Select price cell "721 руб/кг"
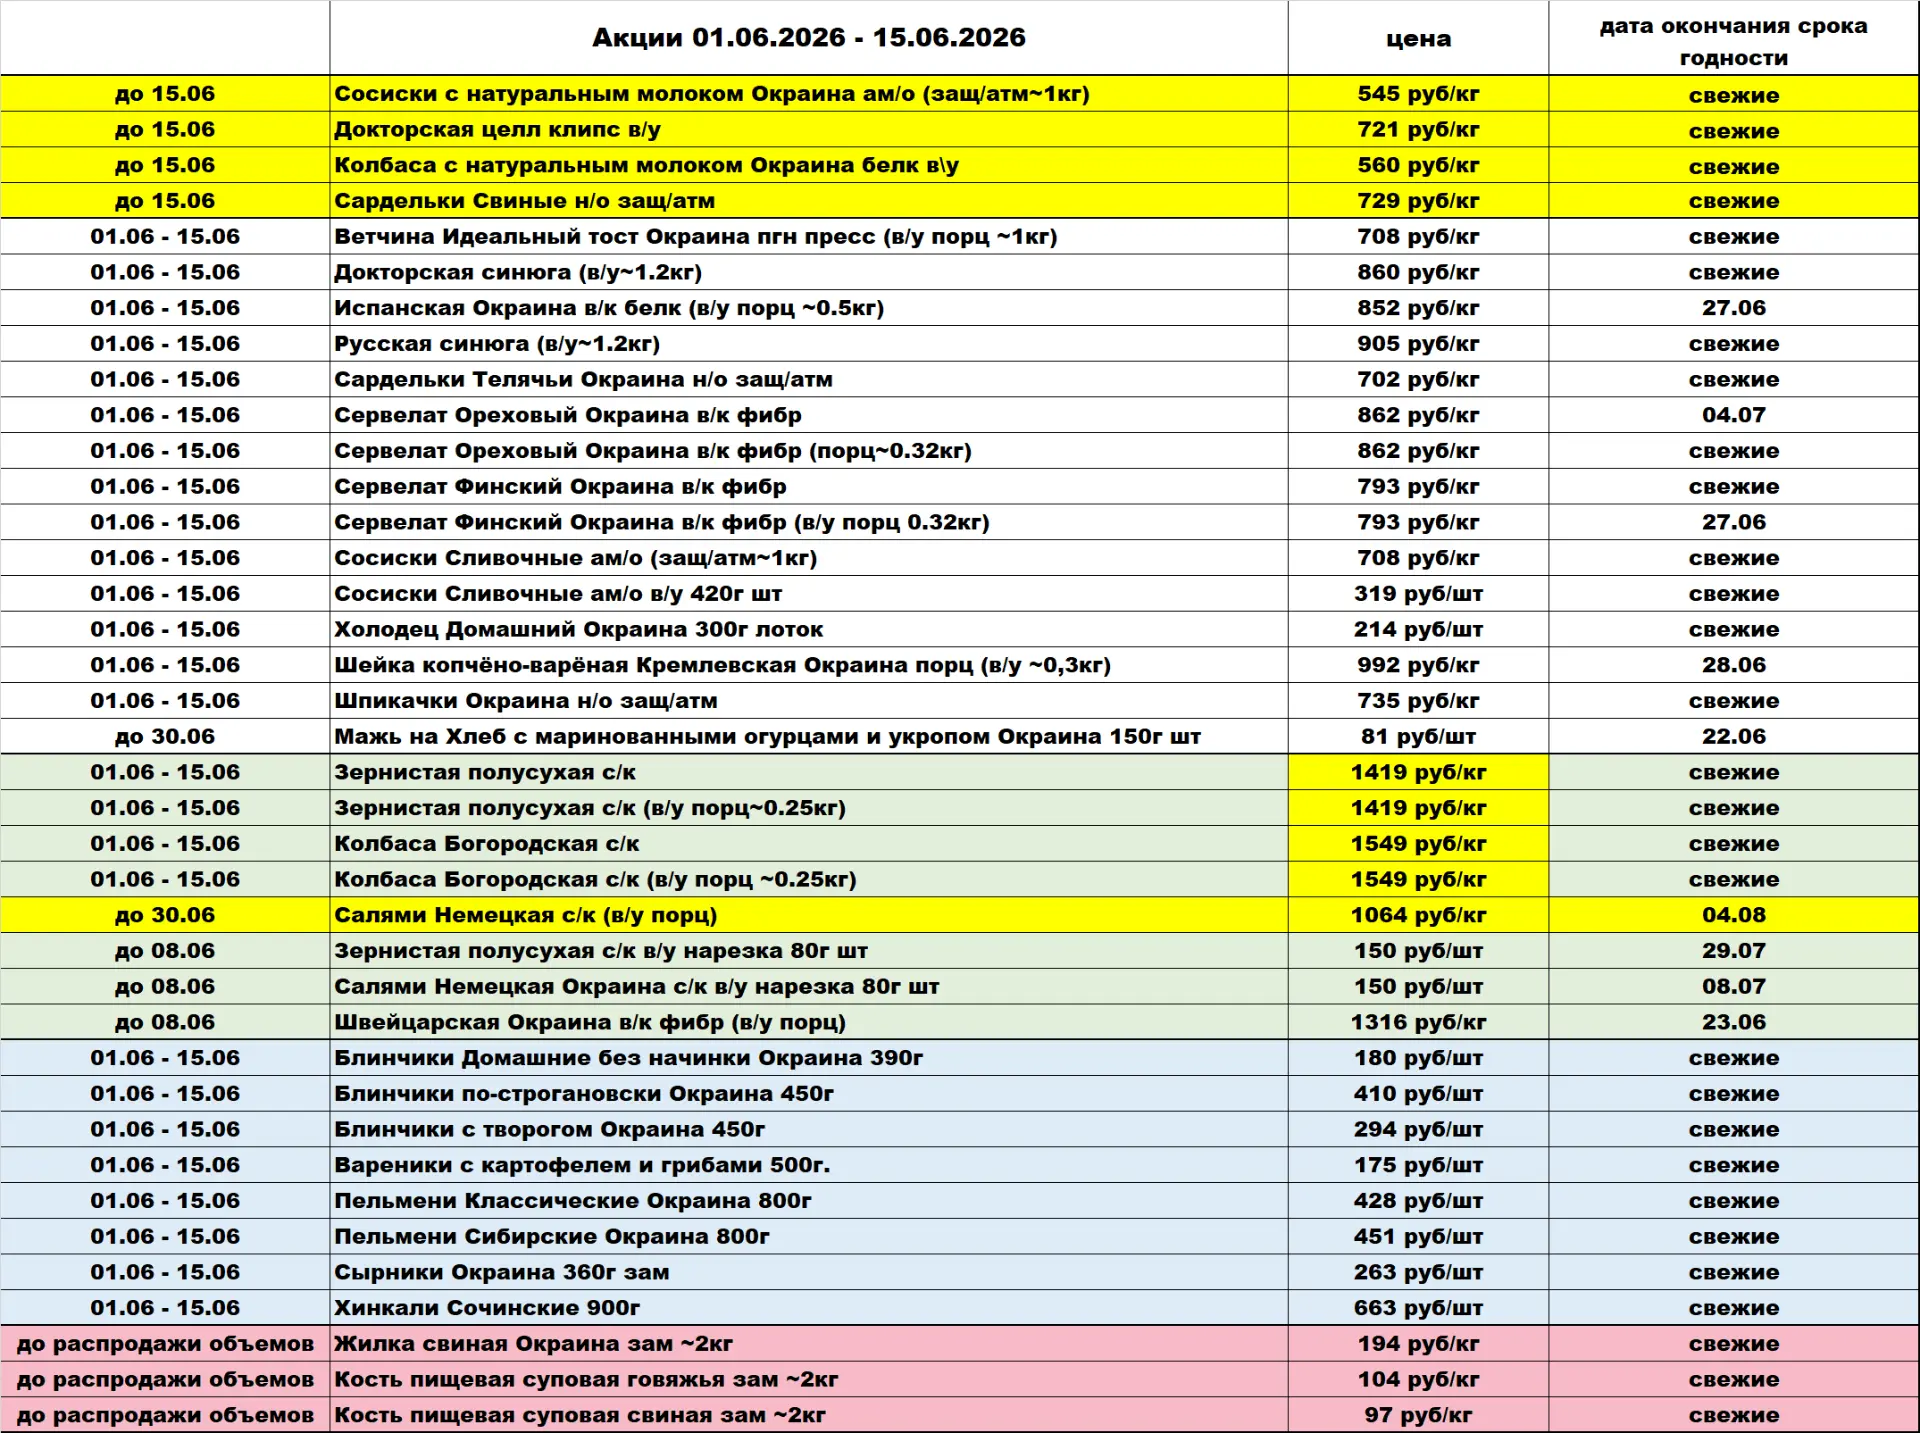 pyautogui.click(x=1418, y=130)
